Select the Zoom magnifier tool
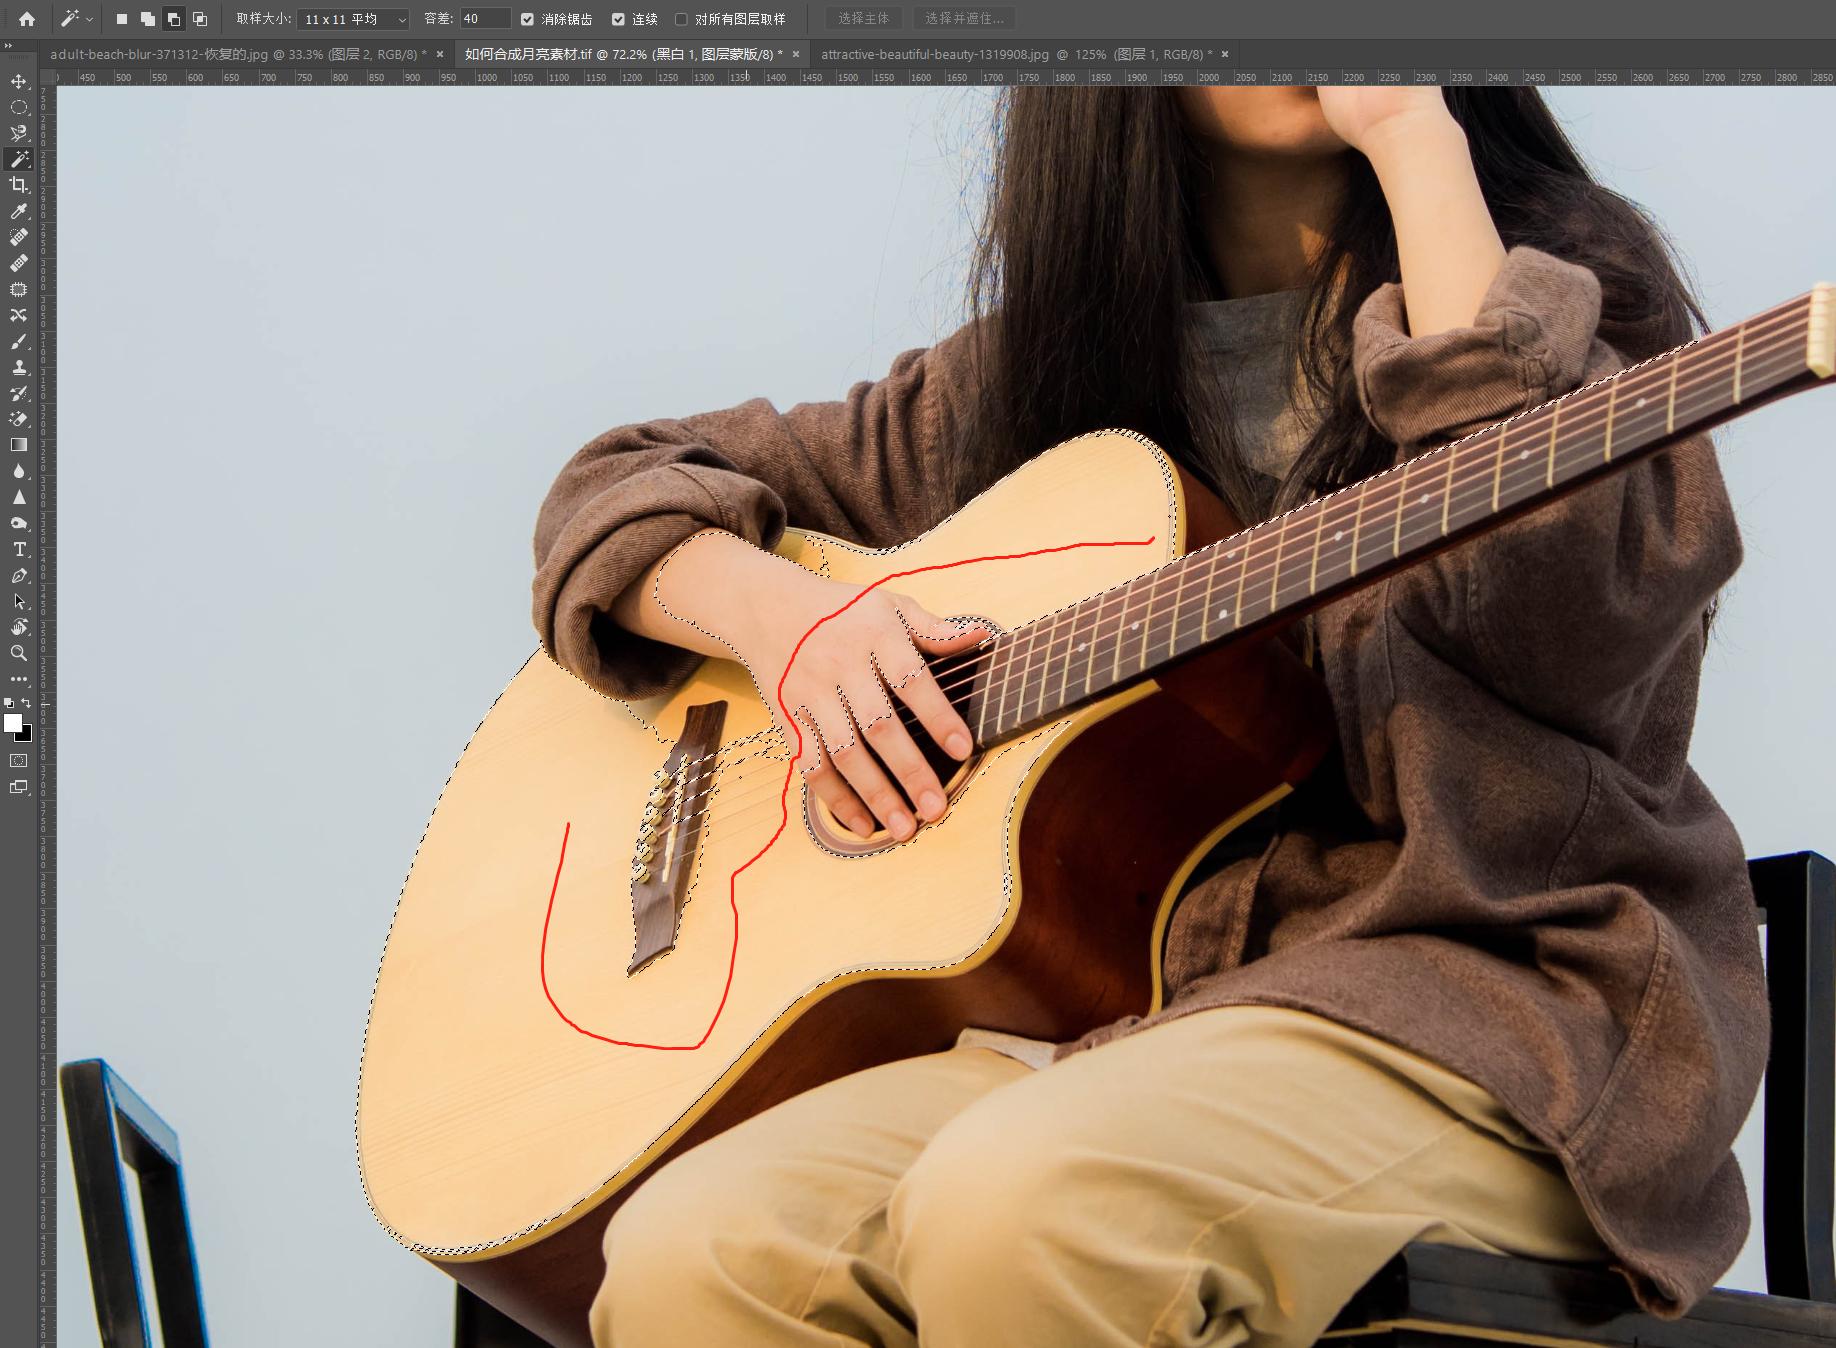The height and width of the screenshot is (1348, 1836). point(18,653)
